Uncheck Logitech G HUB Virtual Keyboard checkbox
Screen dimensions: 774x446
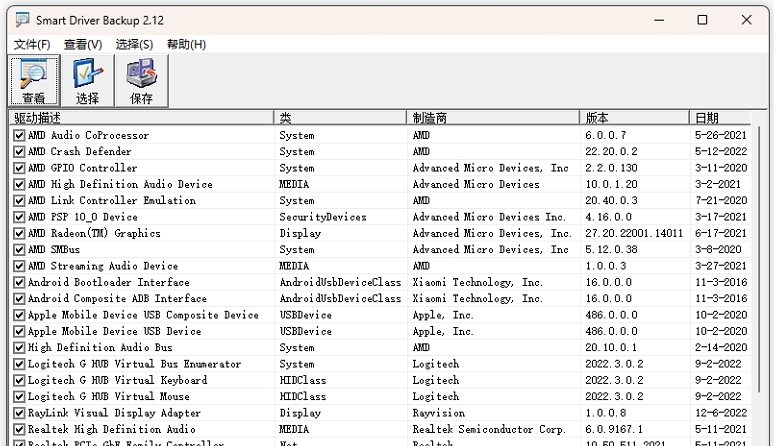pos(19,380)
